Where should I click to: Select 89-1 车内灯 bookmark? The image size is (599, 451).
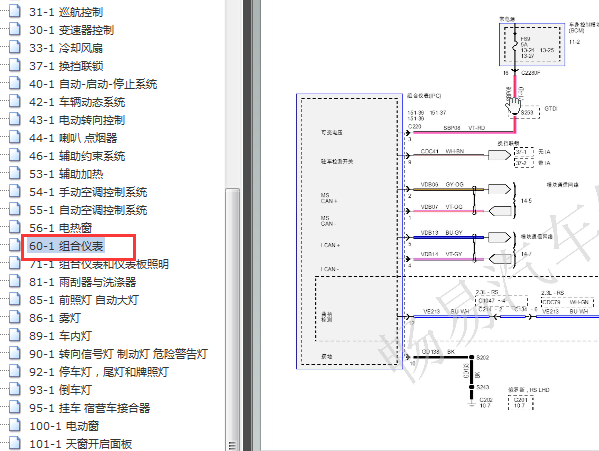tap(60, 336)
